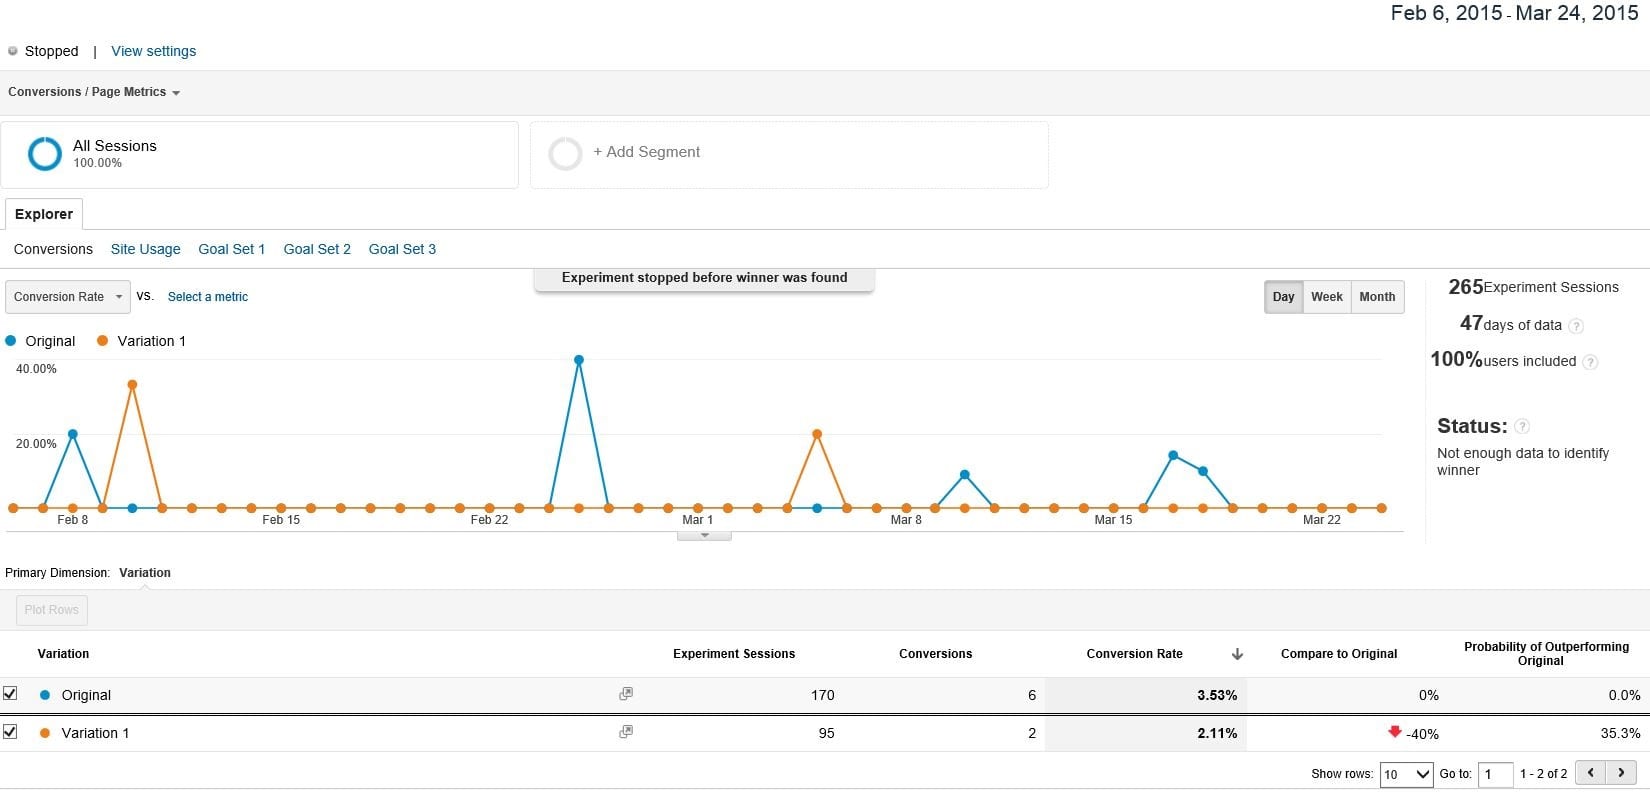Click the Plot Rows button

[52, 610]
